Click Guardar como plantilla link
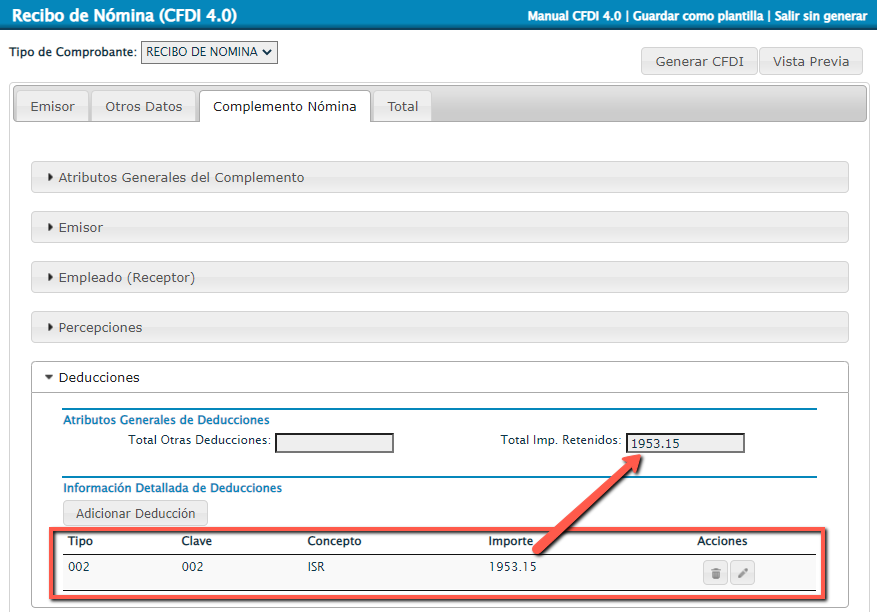 click(x=700, y=16)
